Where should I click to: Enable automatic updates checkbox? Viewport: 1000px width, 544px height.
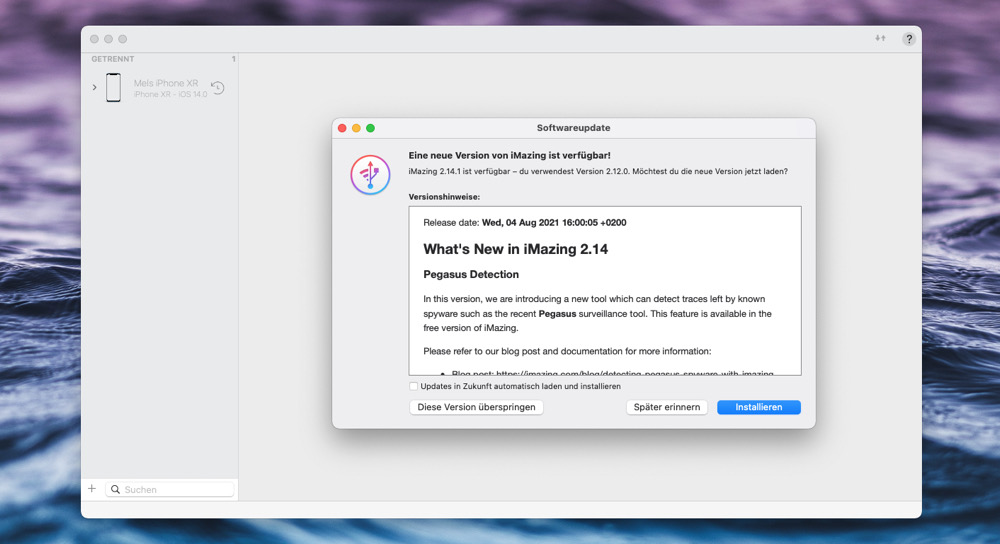tap(413, 386)
